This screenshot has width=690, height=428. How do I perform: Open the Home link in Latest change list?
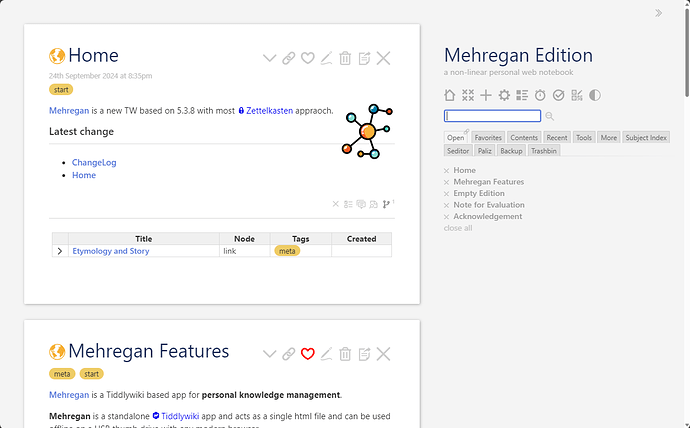pyautogui.click(x=84, y=175)
